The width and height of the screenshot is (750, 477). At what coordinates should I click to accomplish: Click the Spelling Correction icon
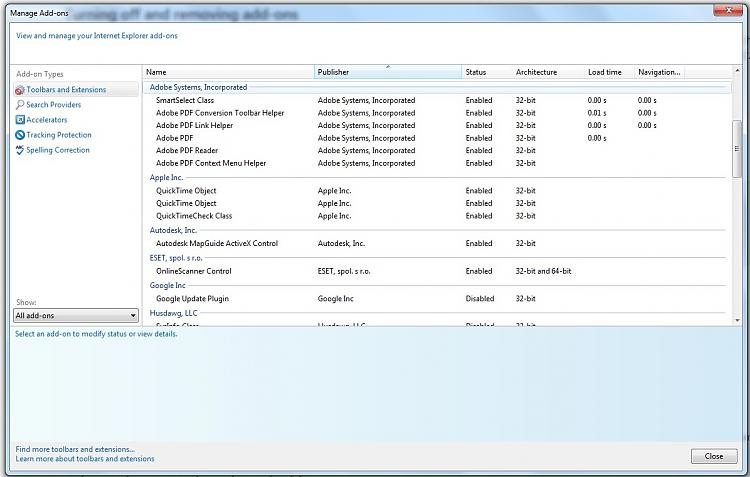point(20,150)
